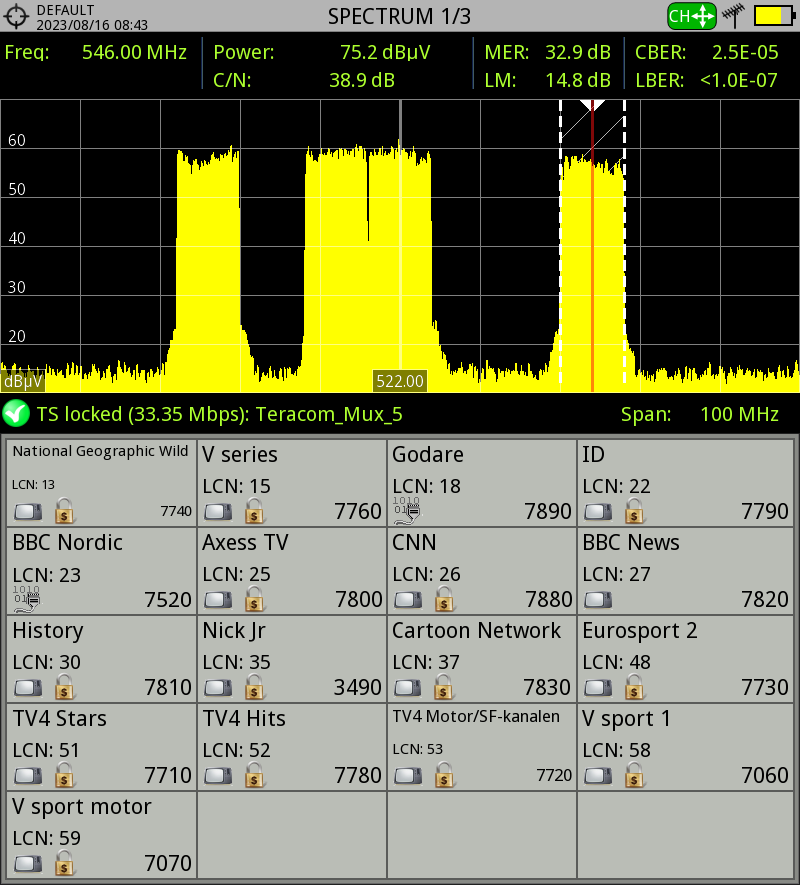Click the TV icon in the CNN cell
800x885 pixels.
click(x=408, y=600)
